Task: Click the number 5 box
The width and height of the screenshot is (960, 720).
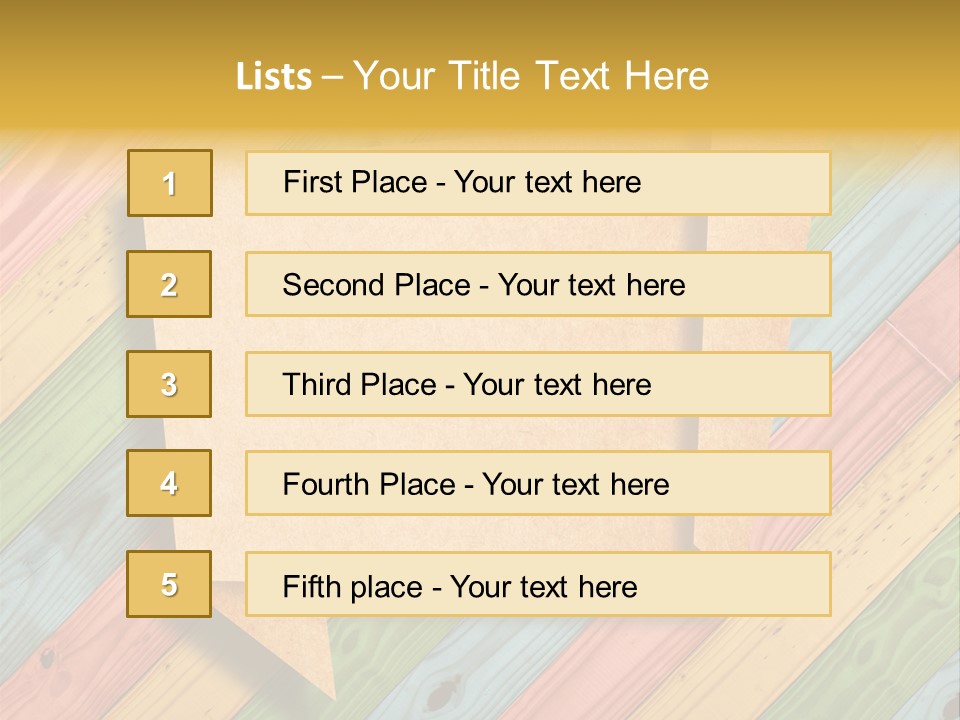Action: (x=169, y=584)
